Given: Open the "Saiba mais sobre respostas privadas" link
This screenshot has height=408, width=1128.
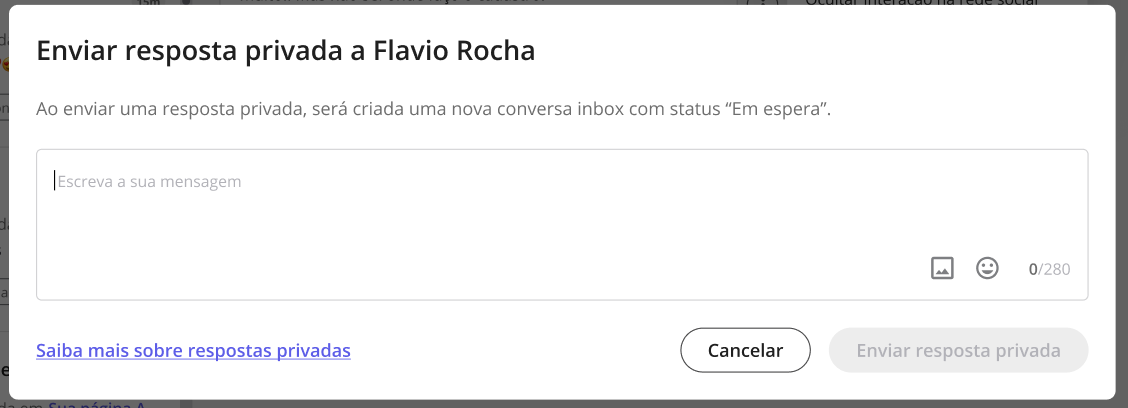Looking at the screenshot, I should (193, 351).
